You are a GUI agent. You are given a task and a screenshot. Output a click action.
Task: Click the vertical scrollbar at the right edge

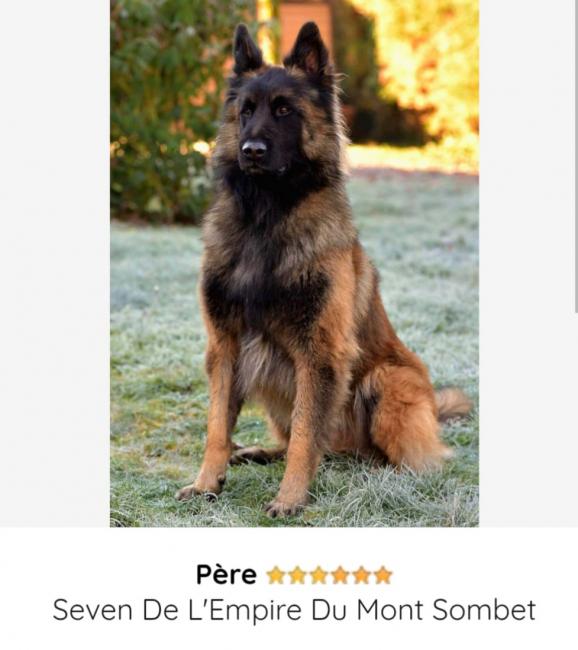576,155
